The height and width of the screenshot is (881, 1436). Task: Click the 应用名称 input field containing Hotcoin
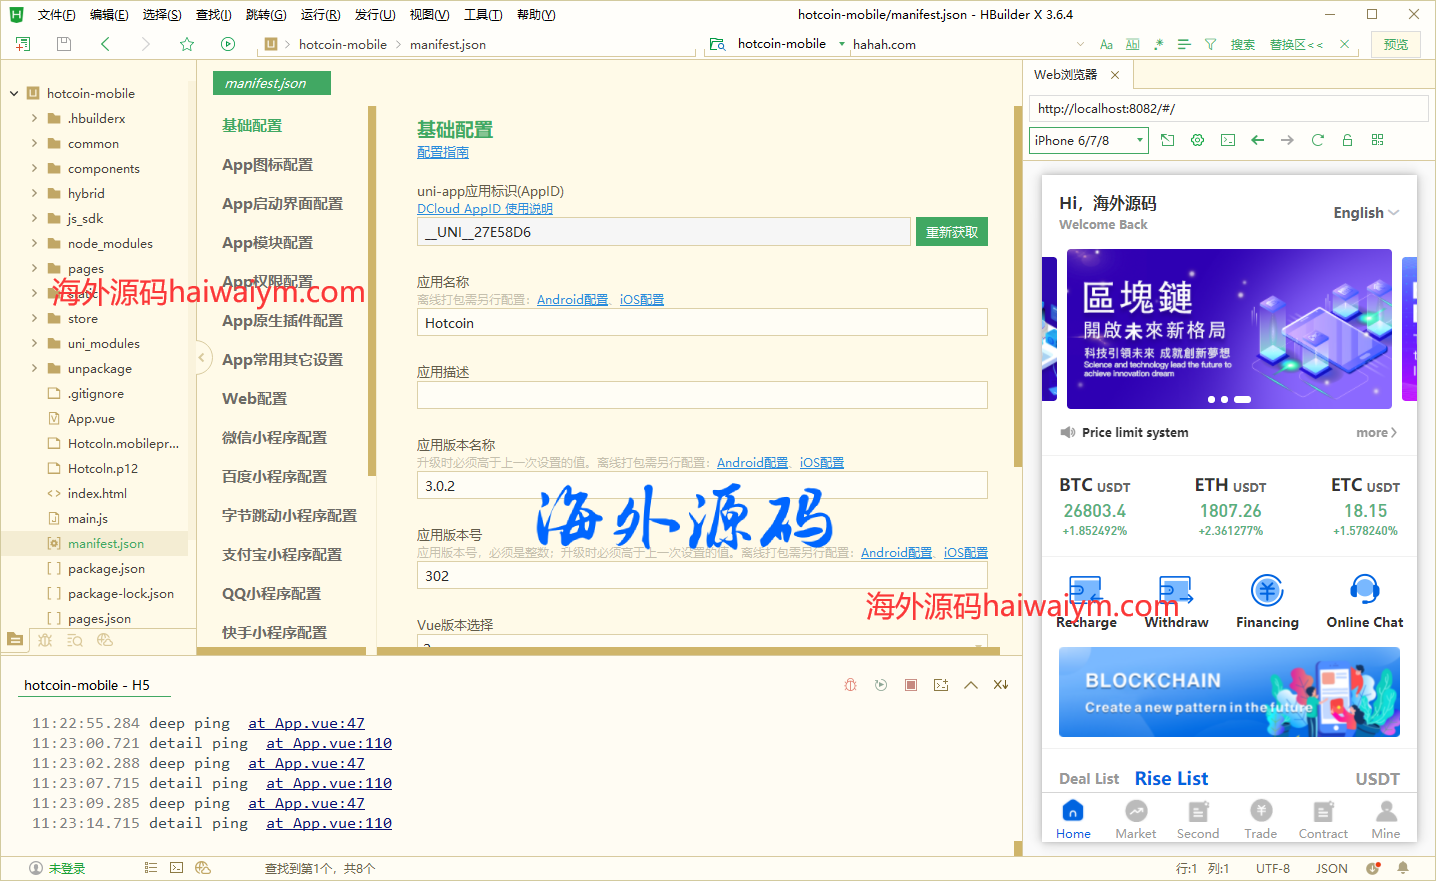click(x=701, y=323)
